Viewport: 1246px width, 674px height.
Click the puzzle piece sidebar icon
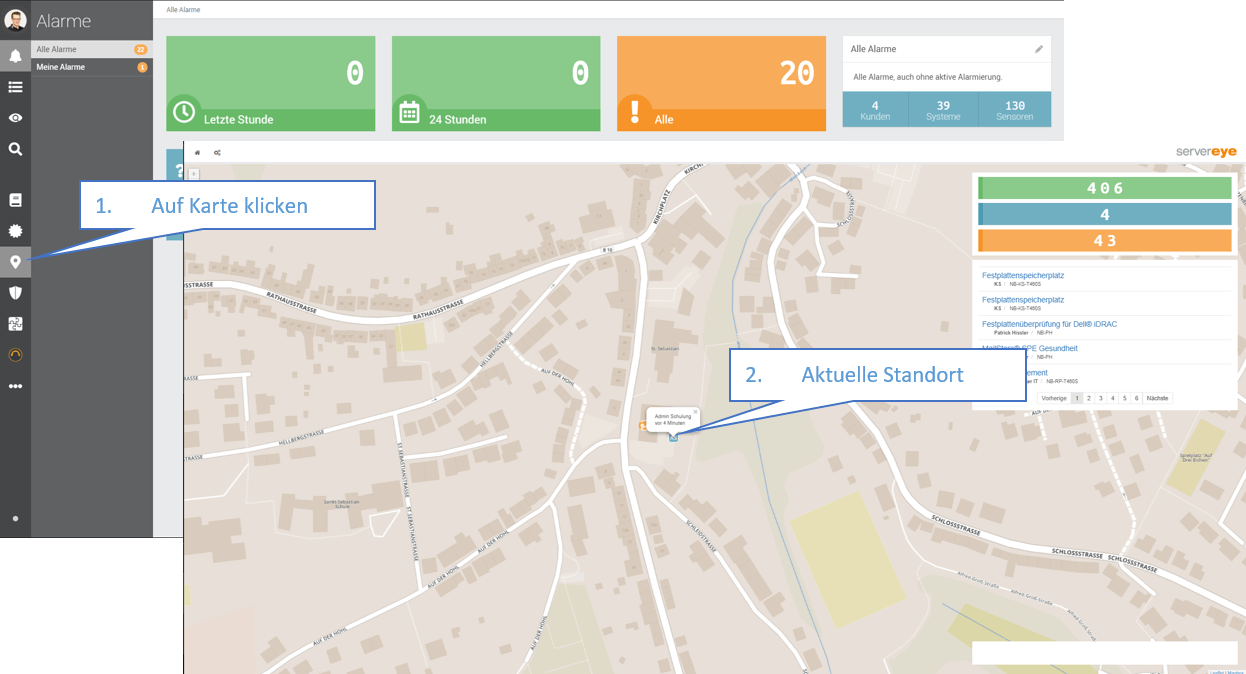tap(15, 324)
